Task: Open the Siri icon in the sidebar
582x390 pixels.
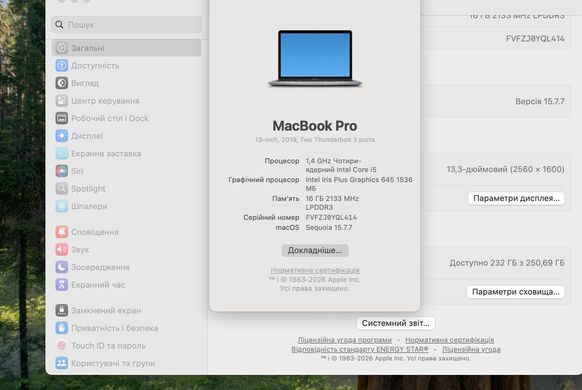Action: 62,171
